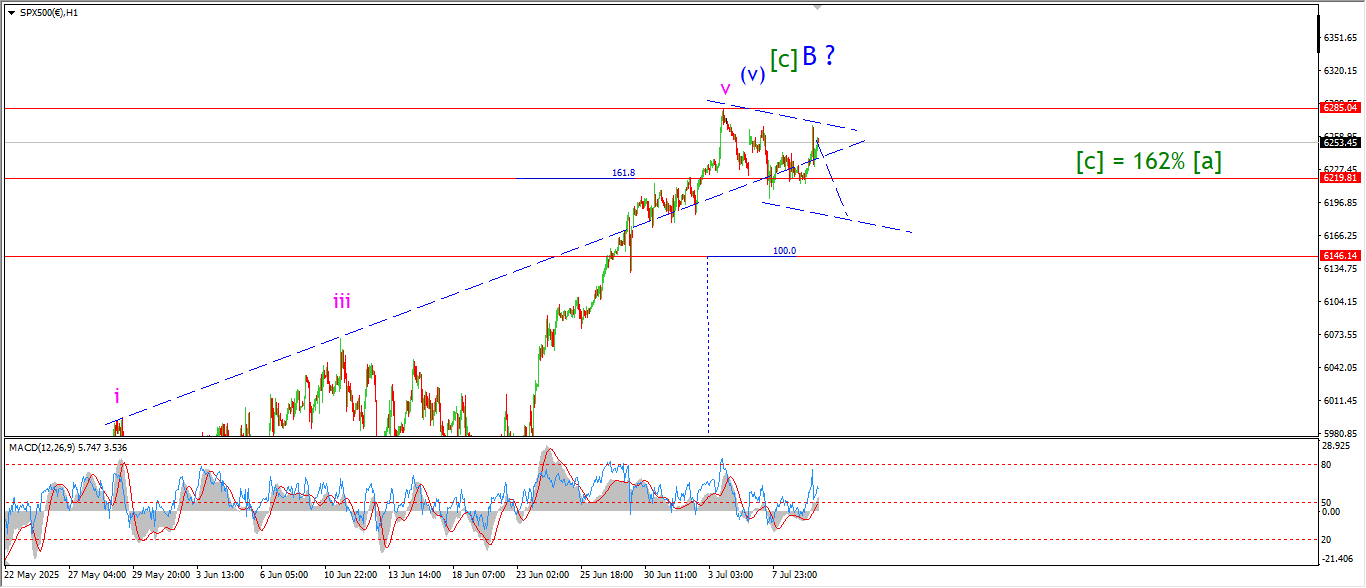Click the triangle icon beside SPX500 symbol title

12,13
